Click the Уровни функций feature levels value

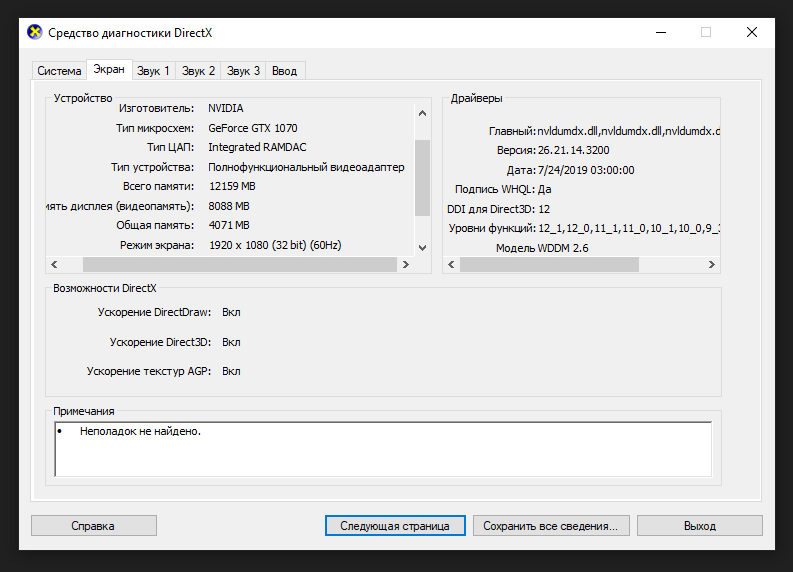629,228
